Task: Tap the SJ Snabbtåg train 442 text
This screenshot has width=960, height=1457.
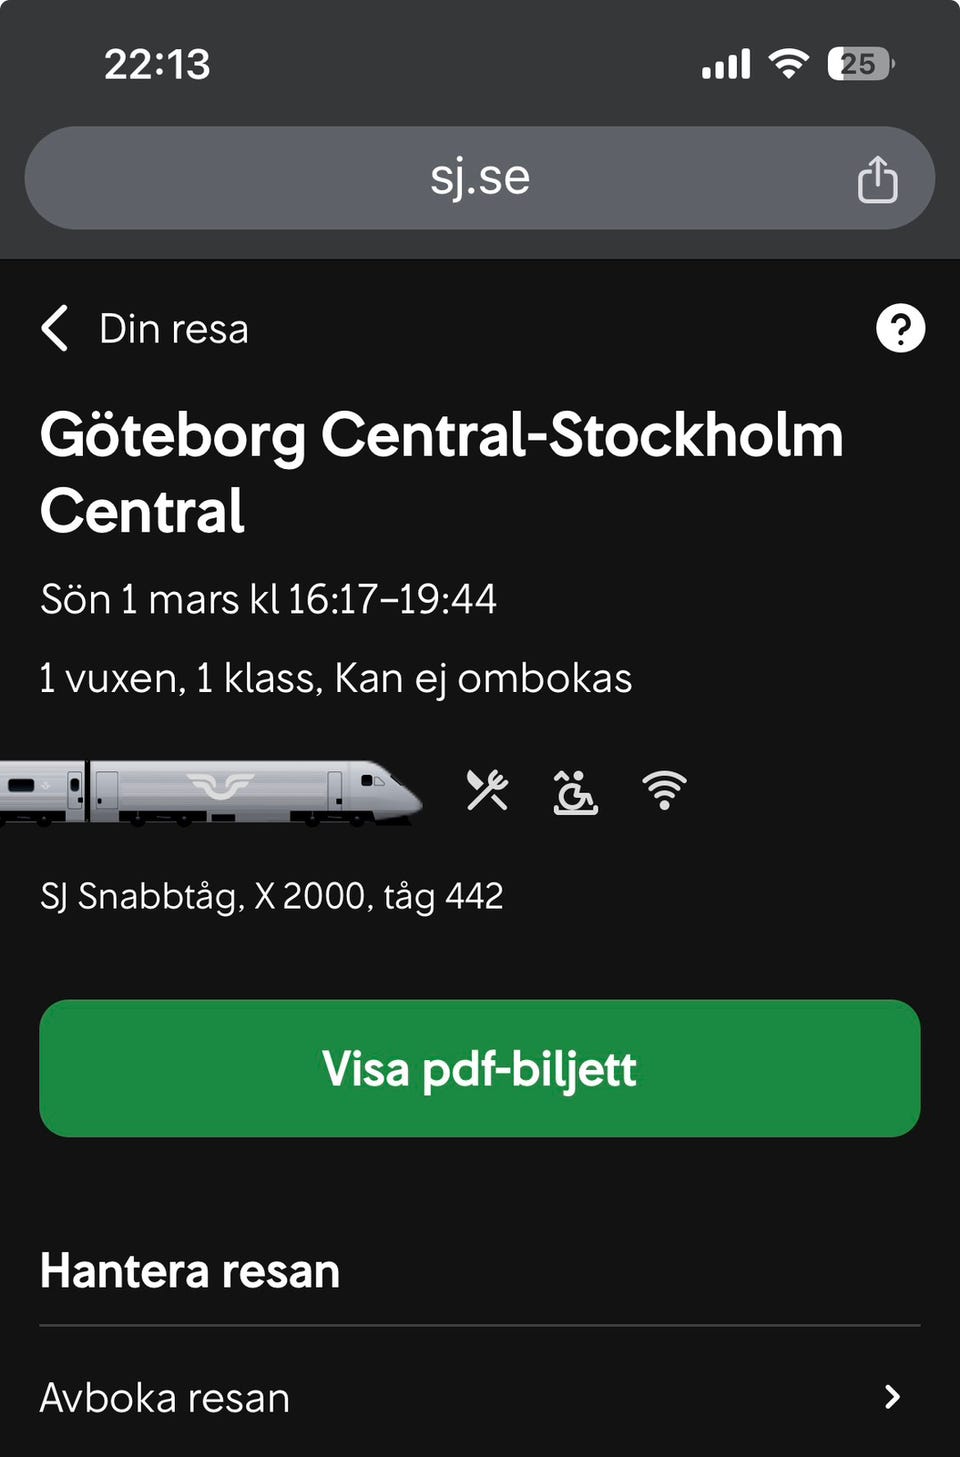Action: click(271, 896)
